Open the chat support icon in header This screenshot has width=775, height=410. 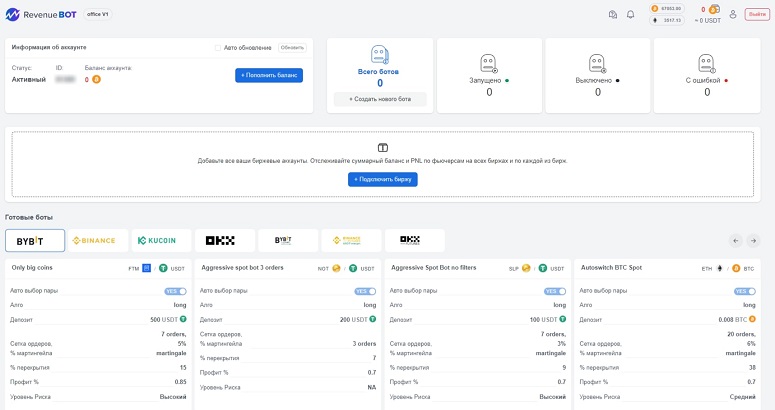pyautogui.click(x=612, y=14)
